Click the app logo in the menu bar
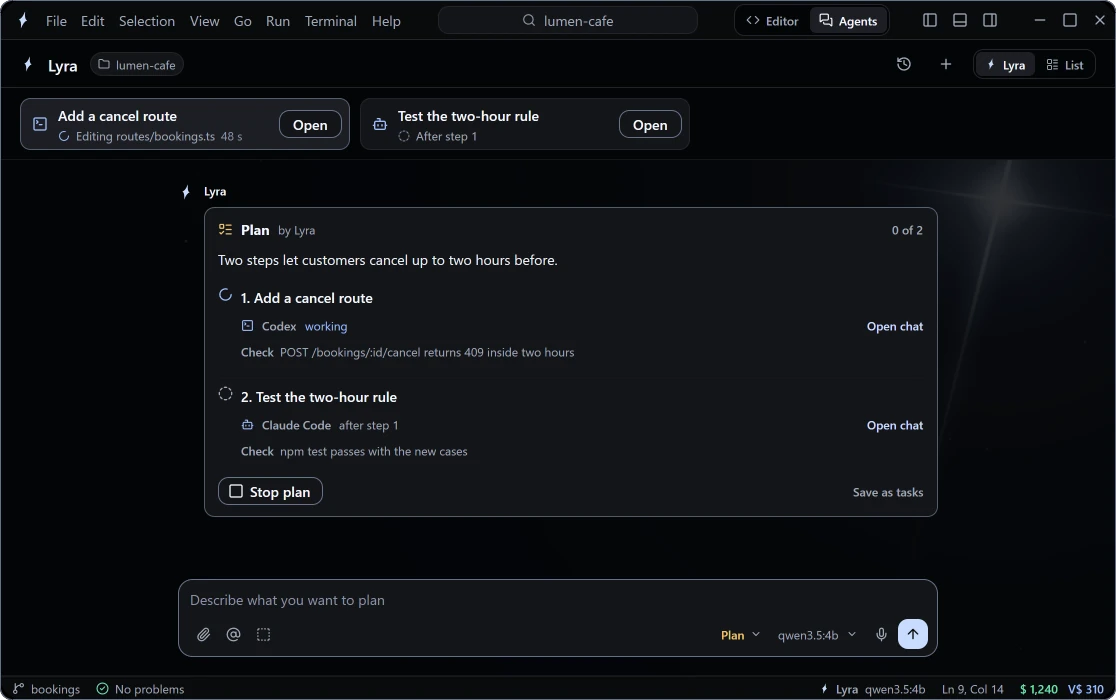The image size is (1116, 700). pyautogui.click(x=23, y=21)
